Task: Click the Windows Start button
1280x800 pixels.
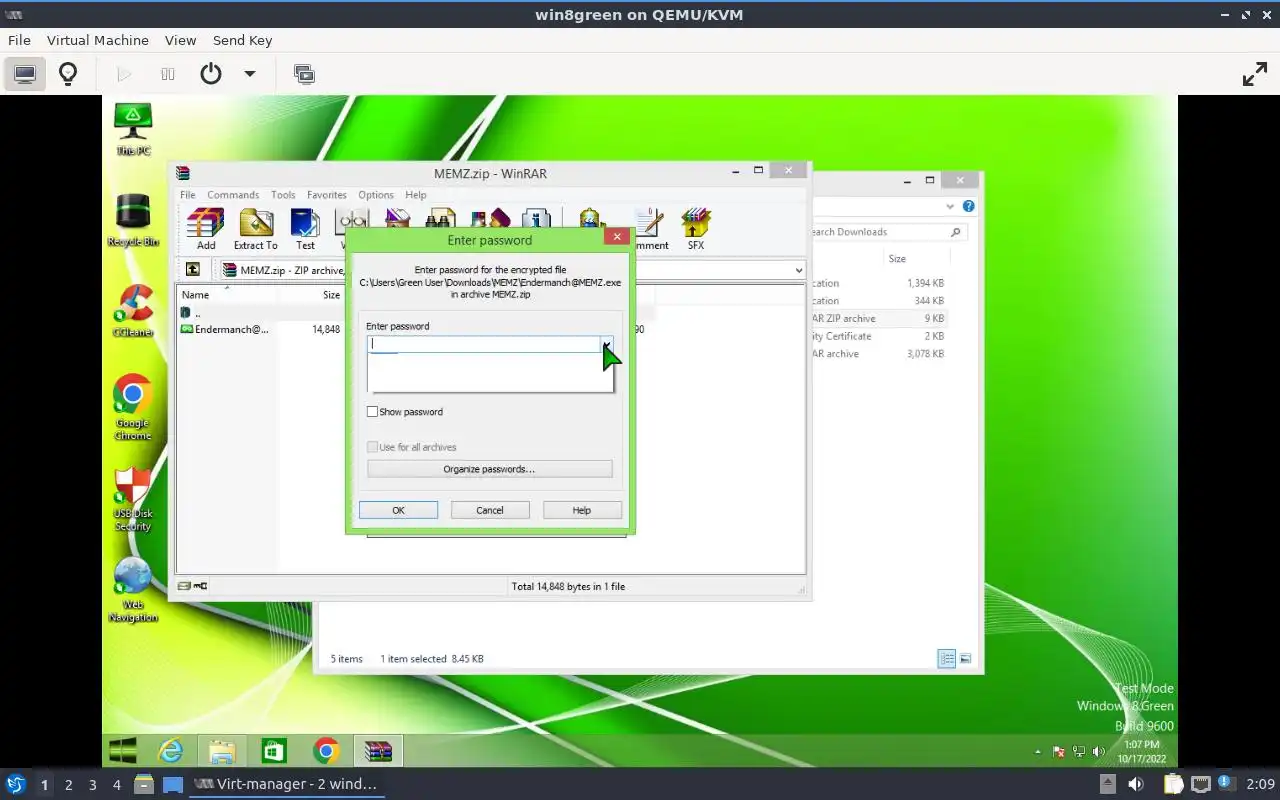Action: (122, 750)
